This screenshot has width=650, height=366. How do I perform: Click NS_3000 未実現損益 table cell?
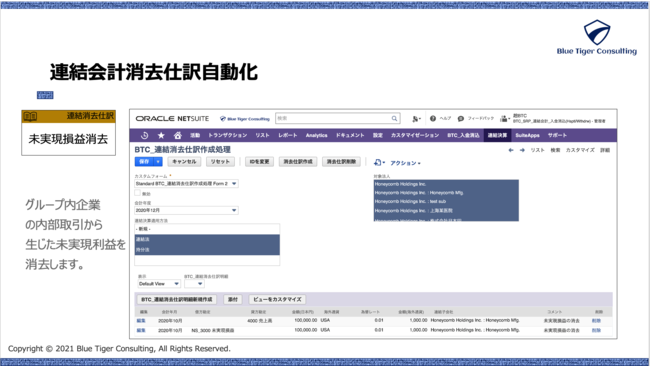coord(213,330)
